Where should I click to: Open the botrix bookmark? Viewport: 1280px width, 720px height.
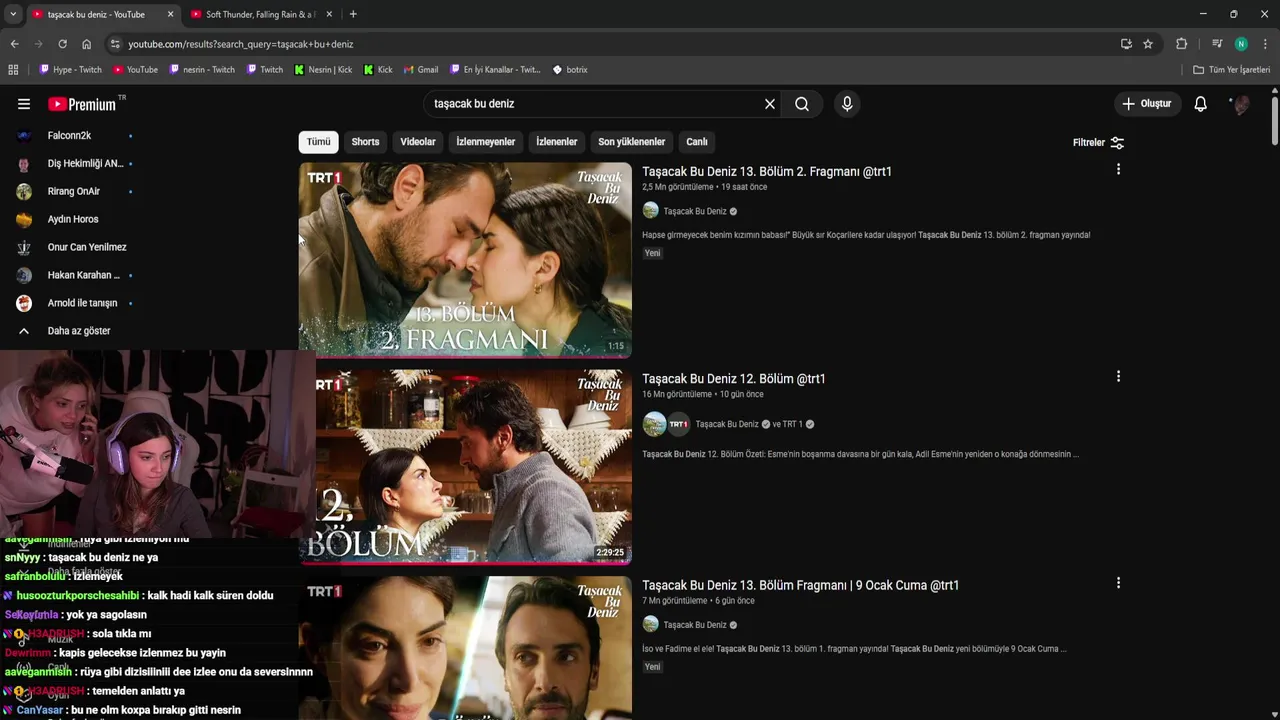point(569,70)
